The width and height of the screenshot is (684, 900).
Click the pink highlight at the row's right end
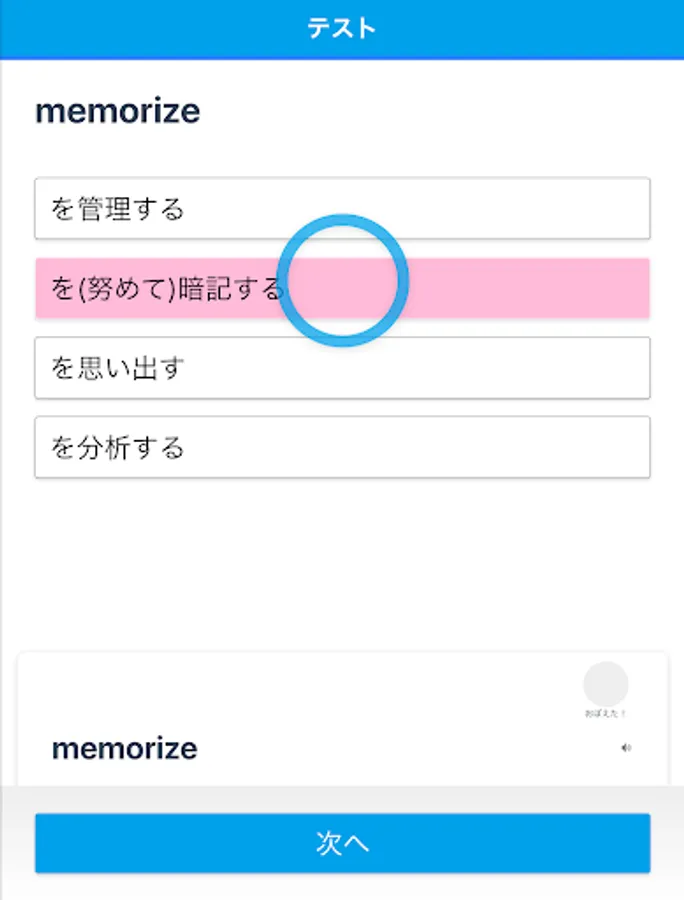(600, 289)
